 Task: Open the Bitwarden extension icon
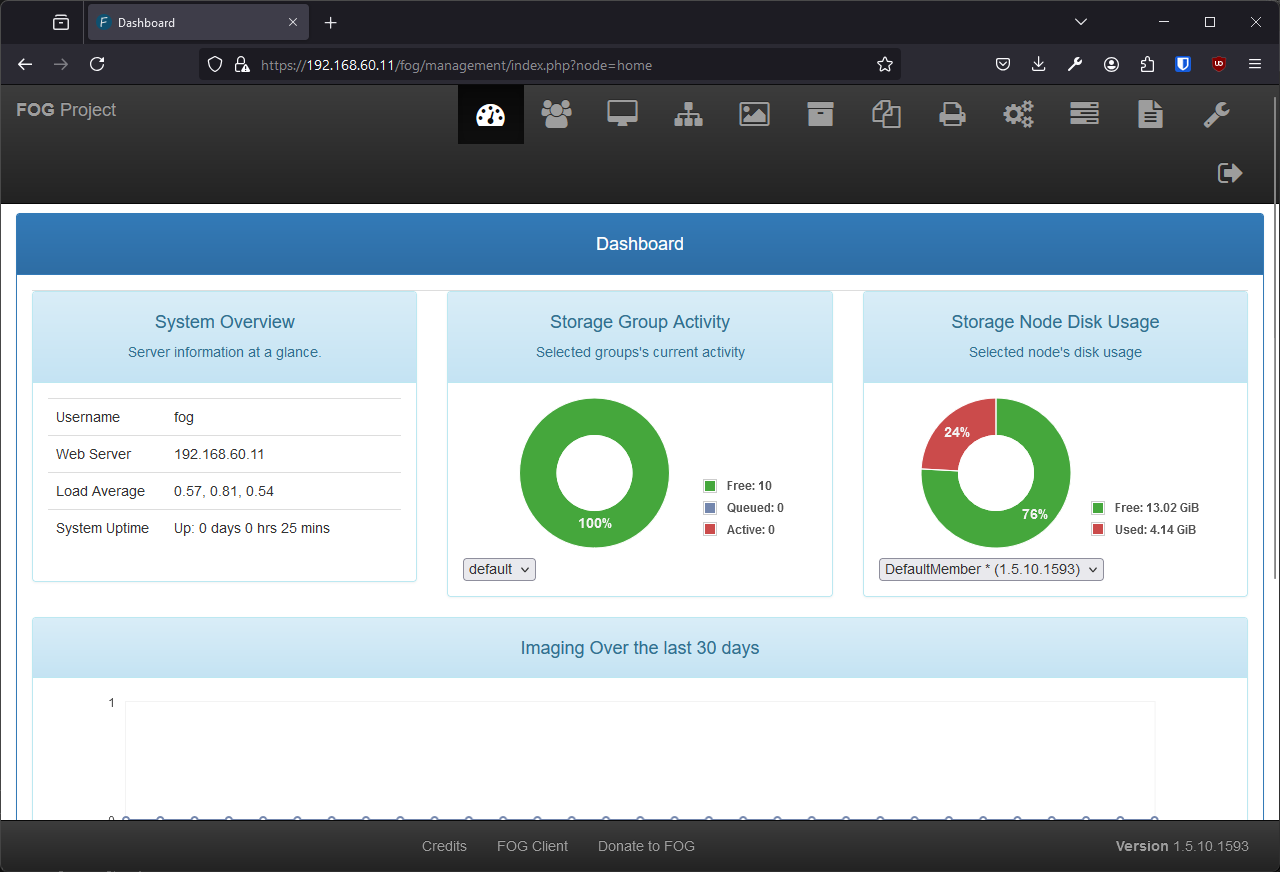tap(1183, 64)
